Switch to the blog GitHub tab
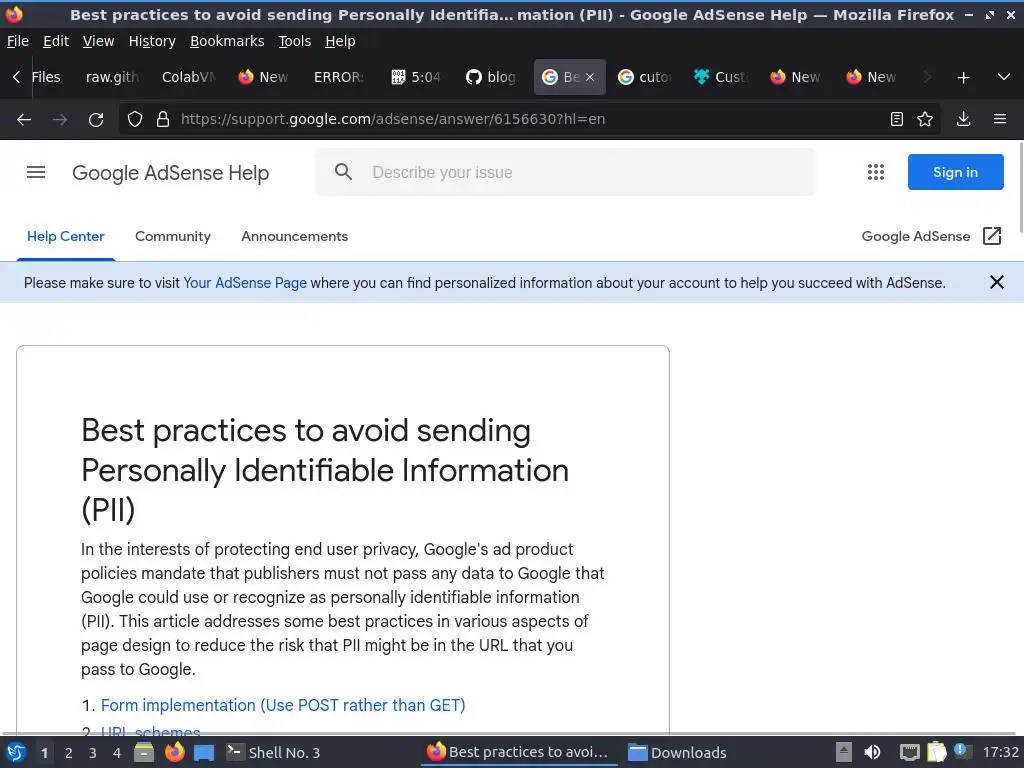The width and height of the screenshot is (1024, 768). pos(492,77)
